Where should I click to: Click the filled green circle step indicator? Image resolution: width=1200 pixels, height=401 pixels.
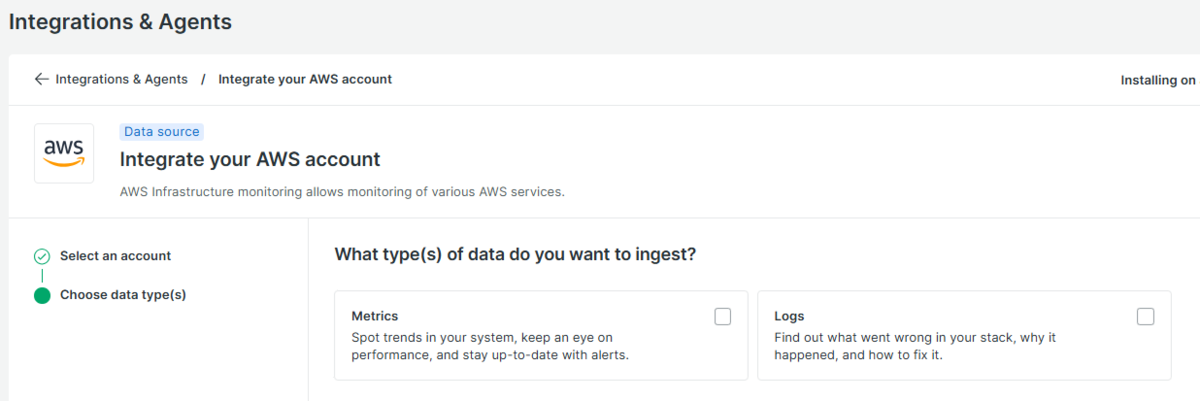coord(42,295)
